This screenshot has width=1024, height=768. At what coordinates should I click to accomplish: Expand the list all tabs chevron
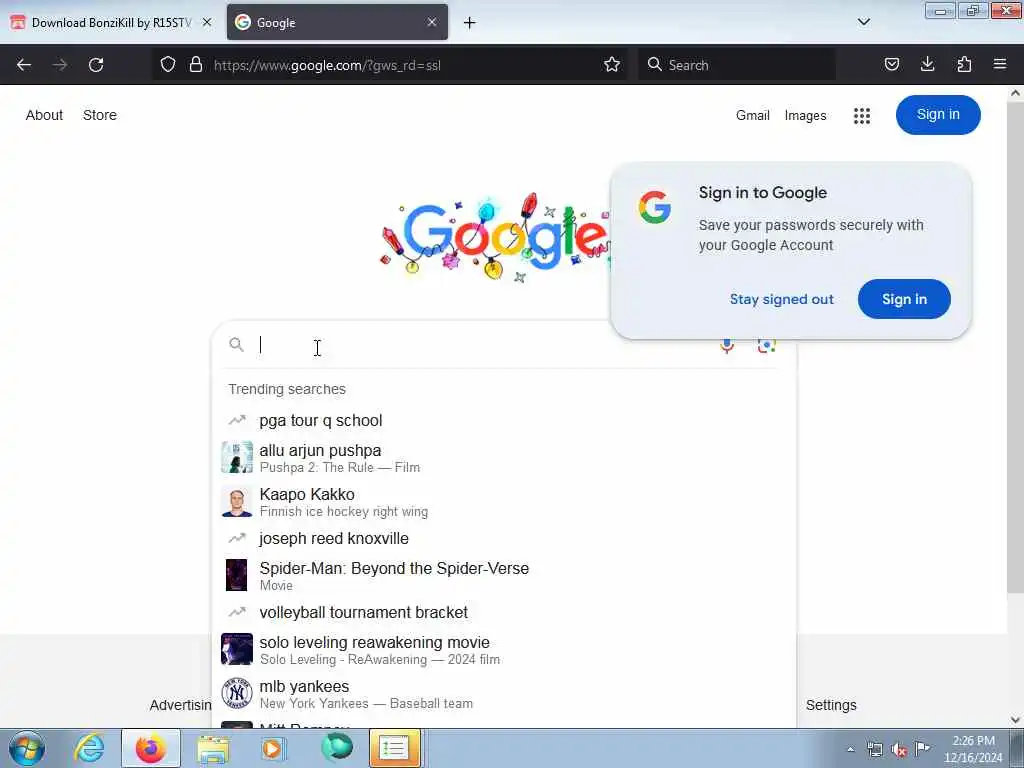click(x=863, y=22)
